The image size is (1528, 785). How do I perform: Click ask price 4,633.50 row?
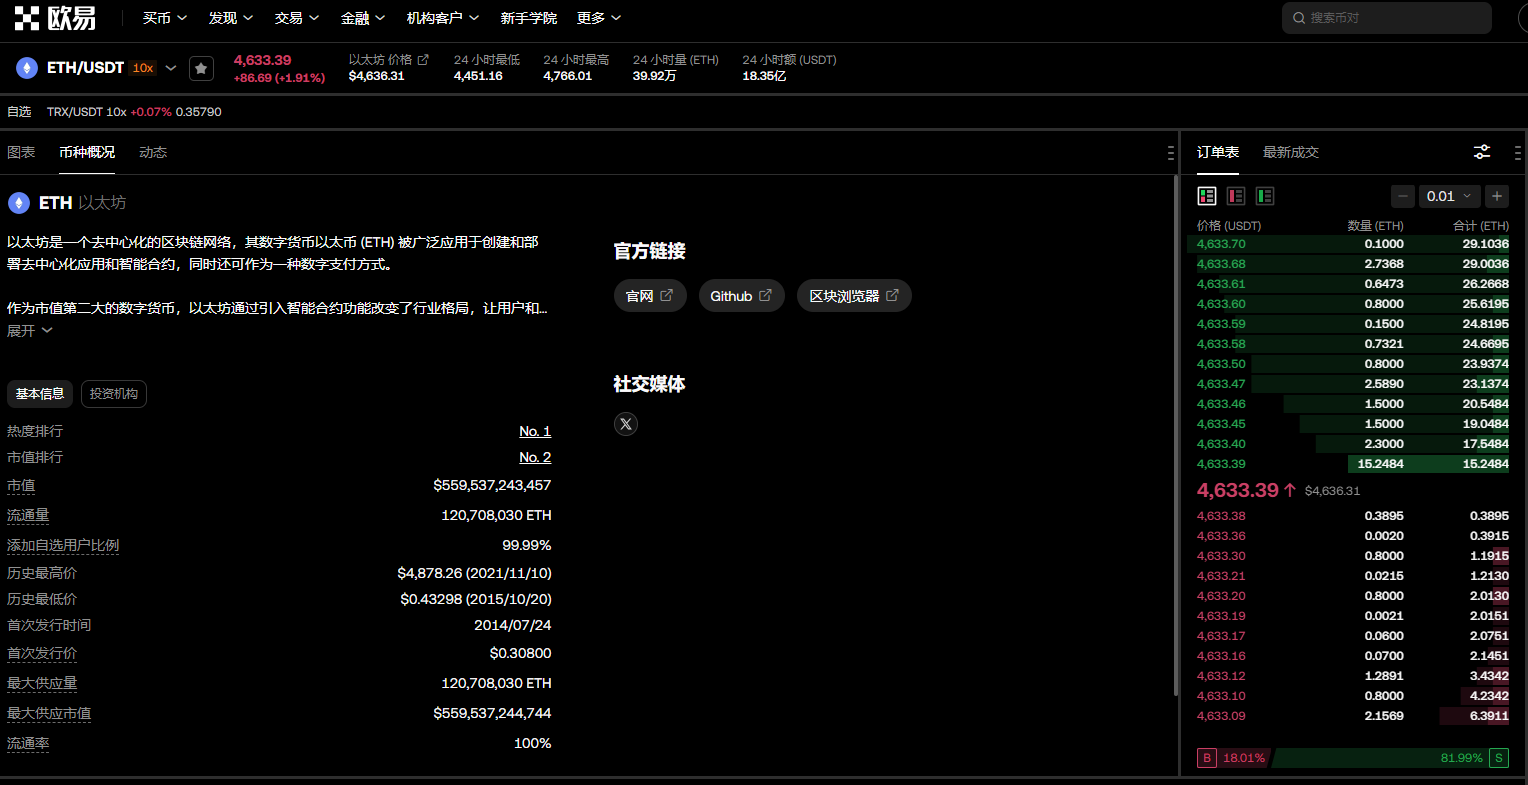coord(1353,364)
